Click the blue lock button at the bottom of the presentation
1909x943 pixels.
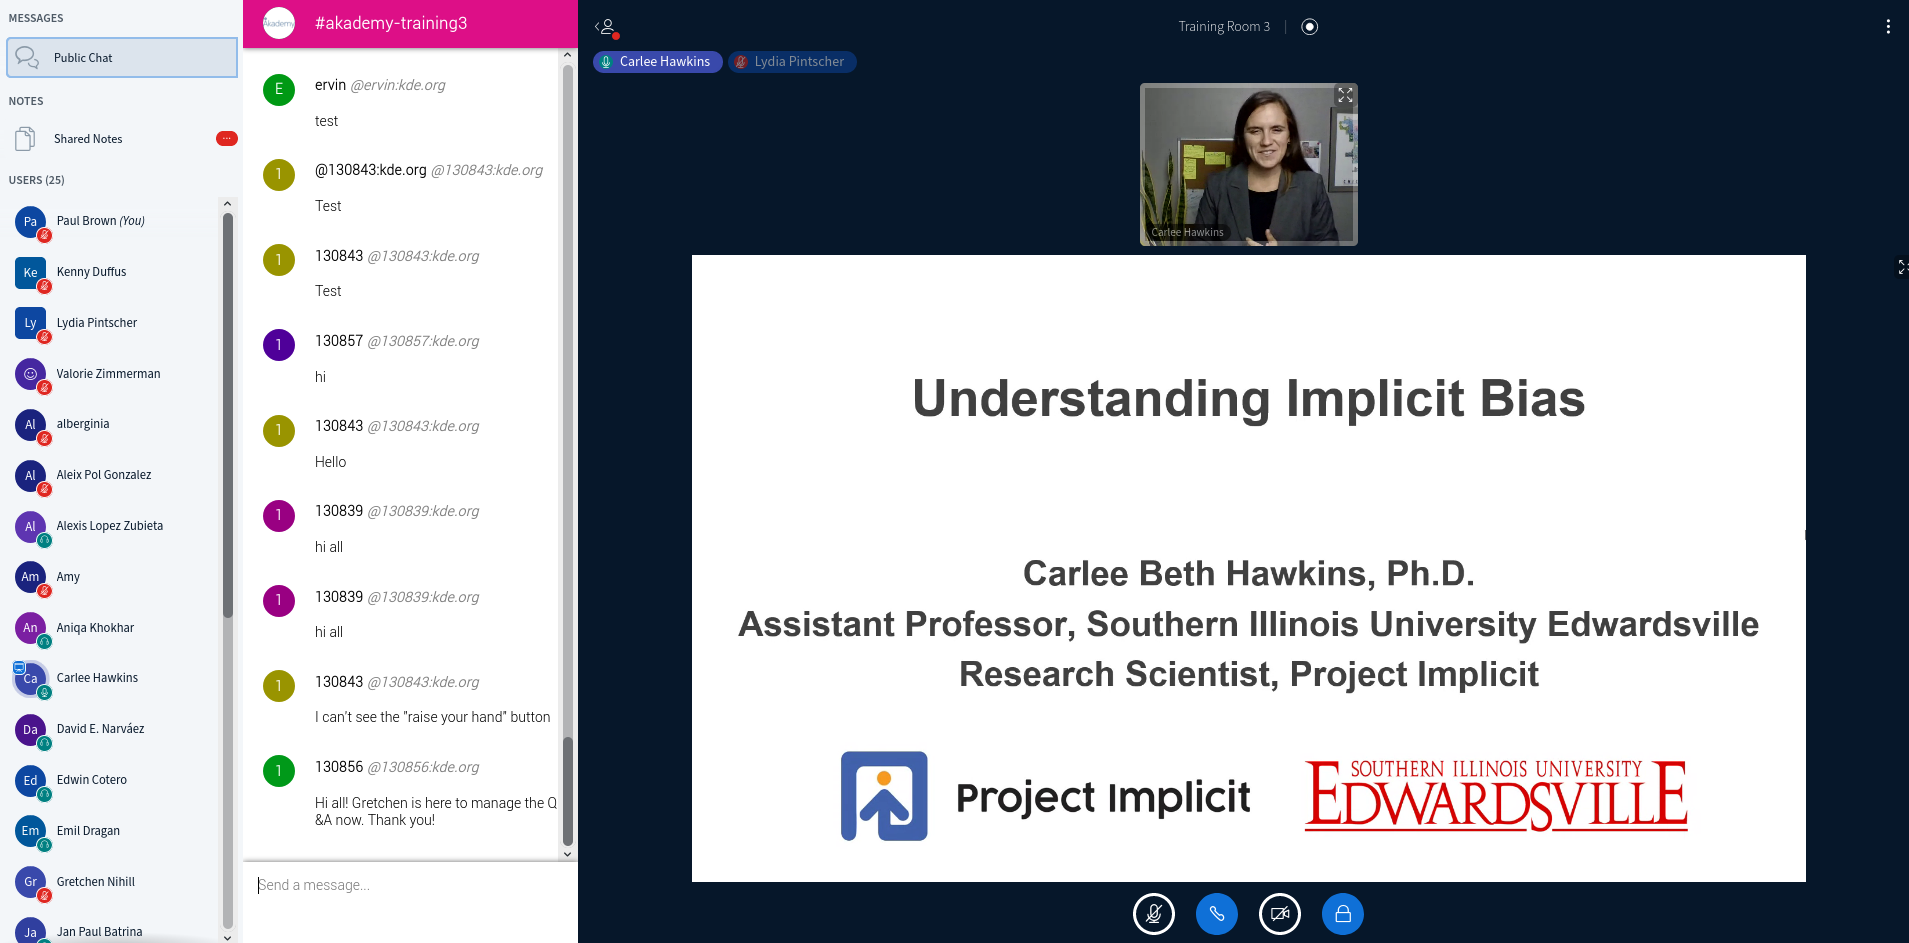pyautogui.click(x=1342, y=914)
